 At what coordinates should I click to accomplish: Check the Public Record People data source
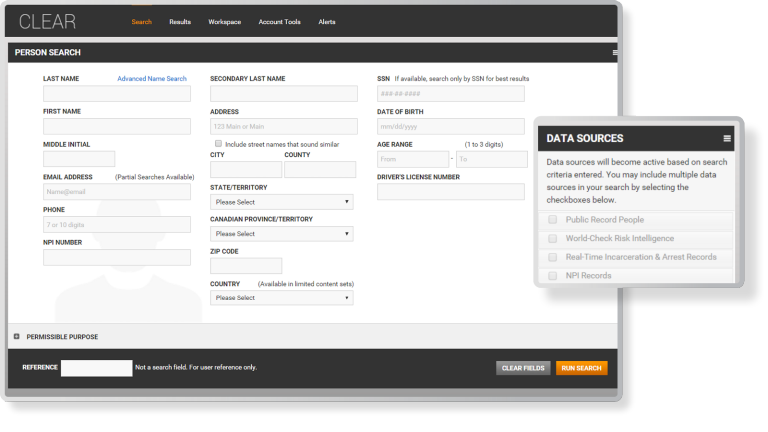point(552,220)
